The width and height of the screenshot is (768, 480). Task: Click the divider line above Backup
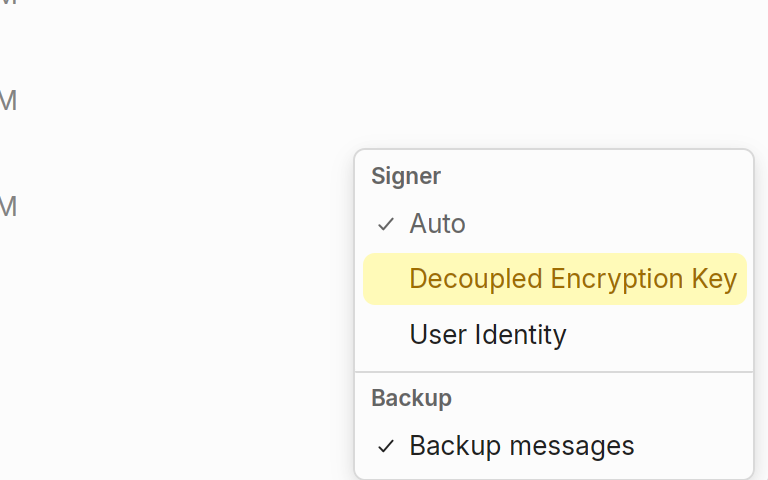tap(554, 372)
